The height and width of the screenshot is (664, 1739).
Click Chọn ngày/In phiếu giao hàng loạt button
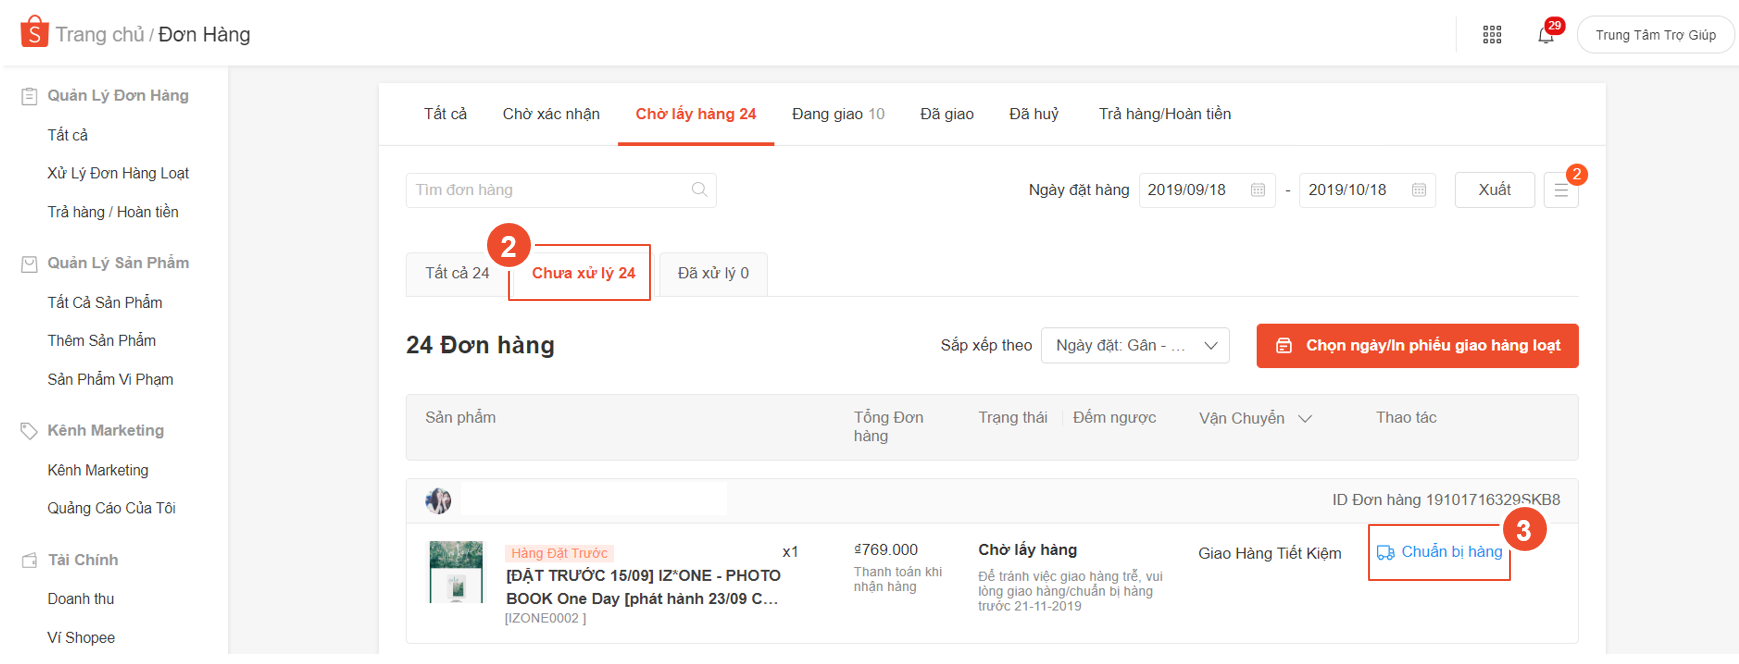pos(1417,346)
